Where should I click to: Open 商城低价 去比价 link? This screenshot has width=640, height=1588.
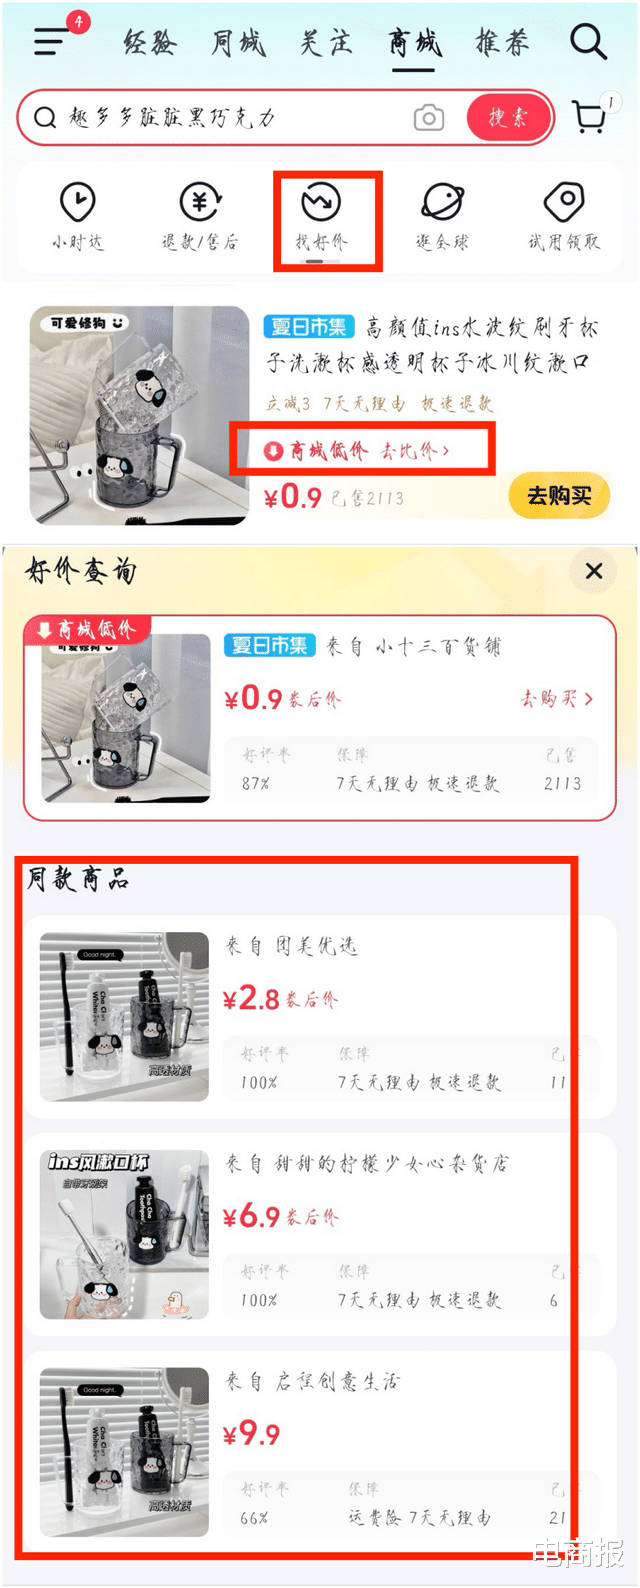pyautogui.click(x=357, y=451)
